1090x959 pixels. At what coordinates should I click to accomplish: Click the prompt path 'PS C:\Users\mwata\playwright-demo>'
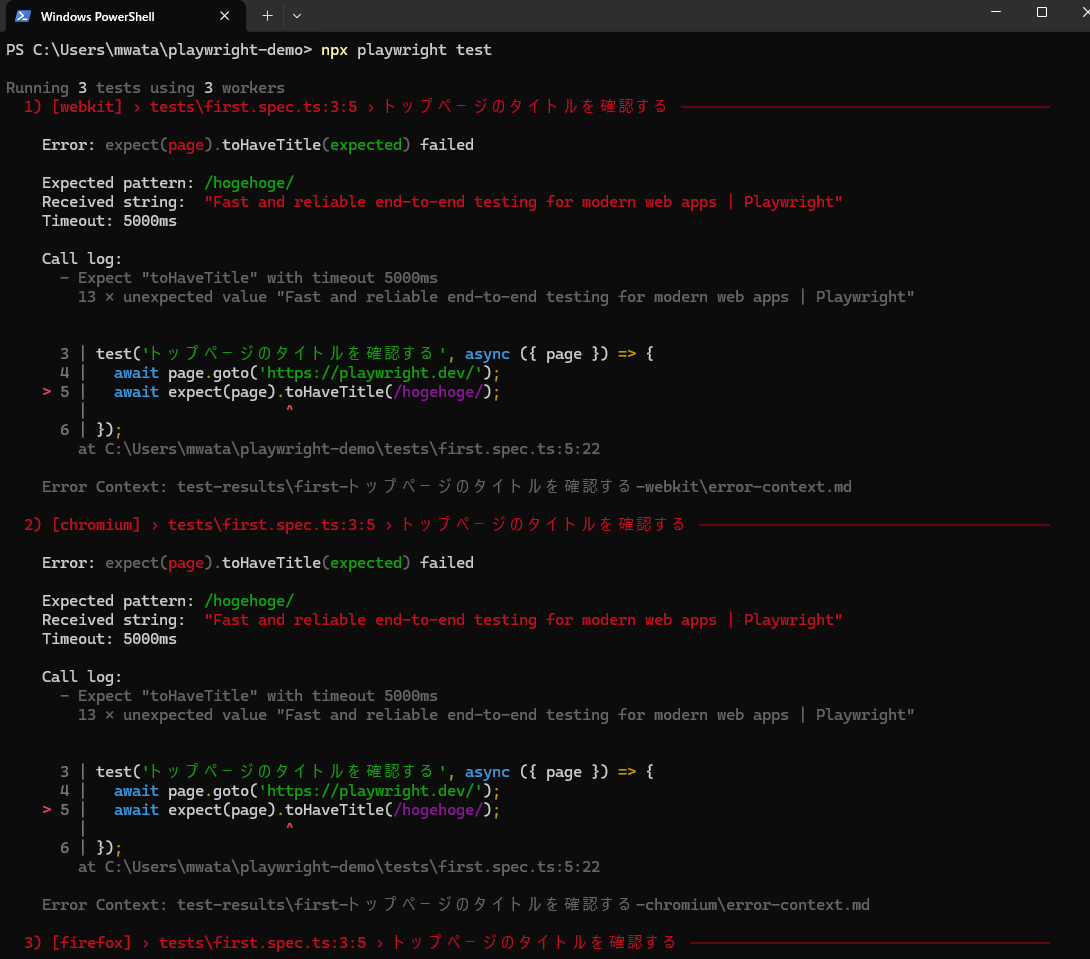pos(159,50)
